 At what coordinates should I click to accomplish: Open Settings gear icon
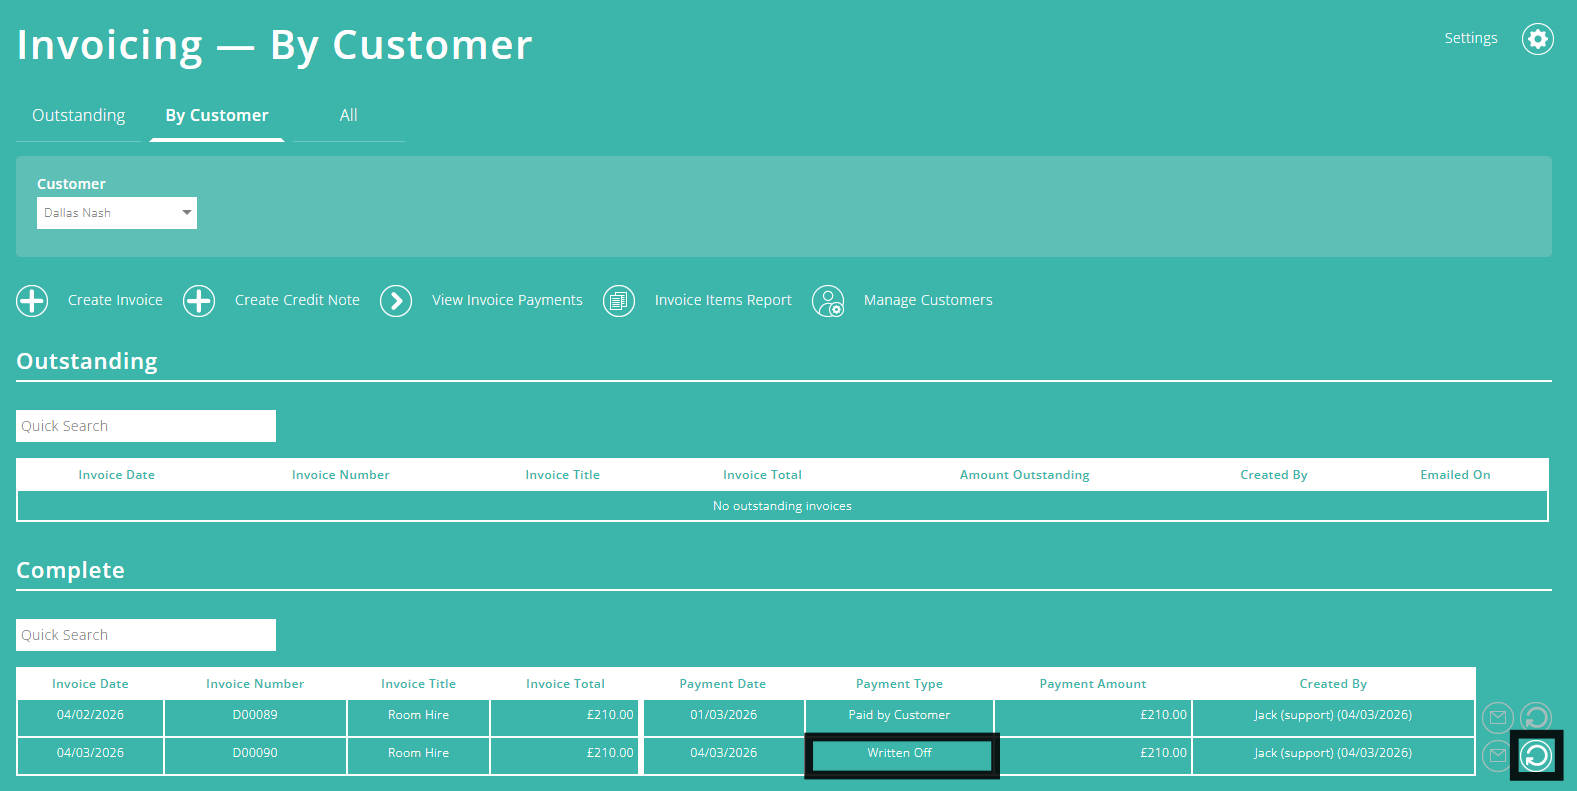tap(1537, 39)
